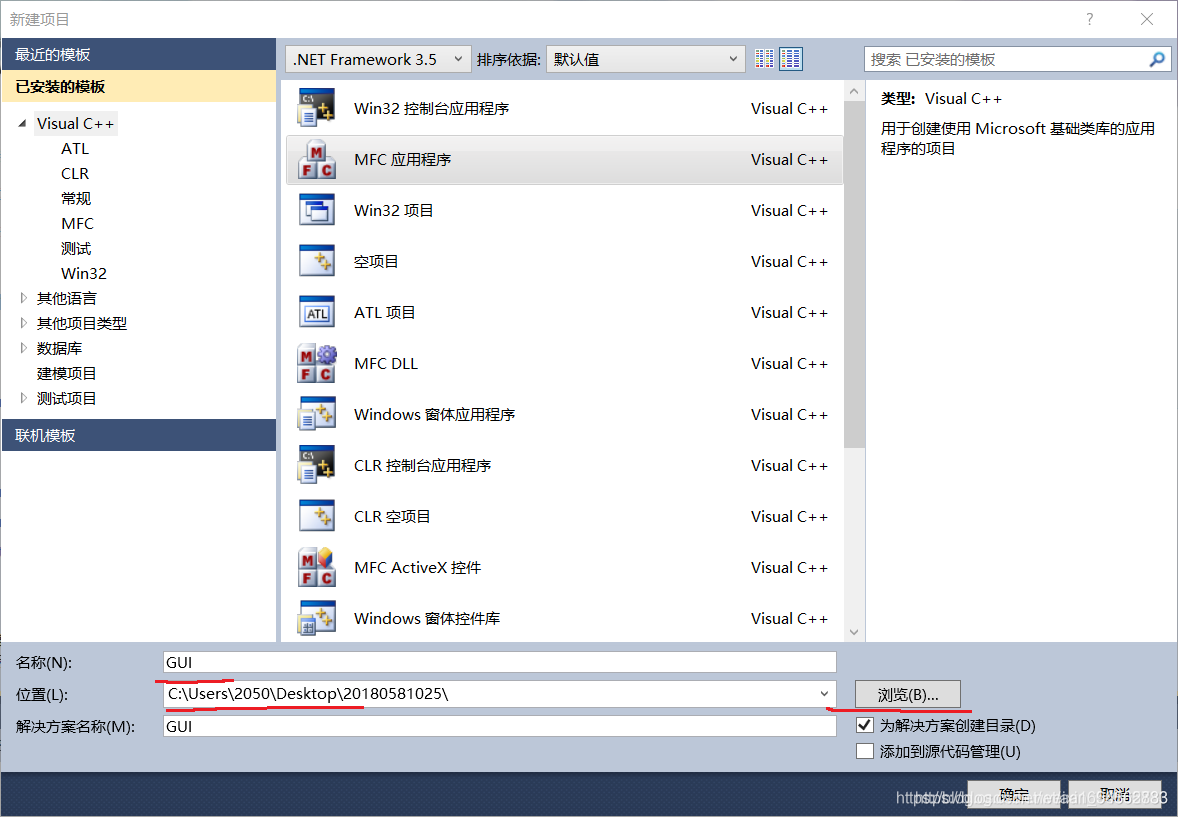The height and width of the screenshot is (817, 1178).
Task: Click the template list scrollbar thumb
Action: pos(853,274)
